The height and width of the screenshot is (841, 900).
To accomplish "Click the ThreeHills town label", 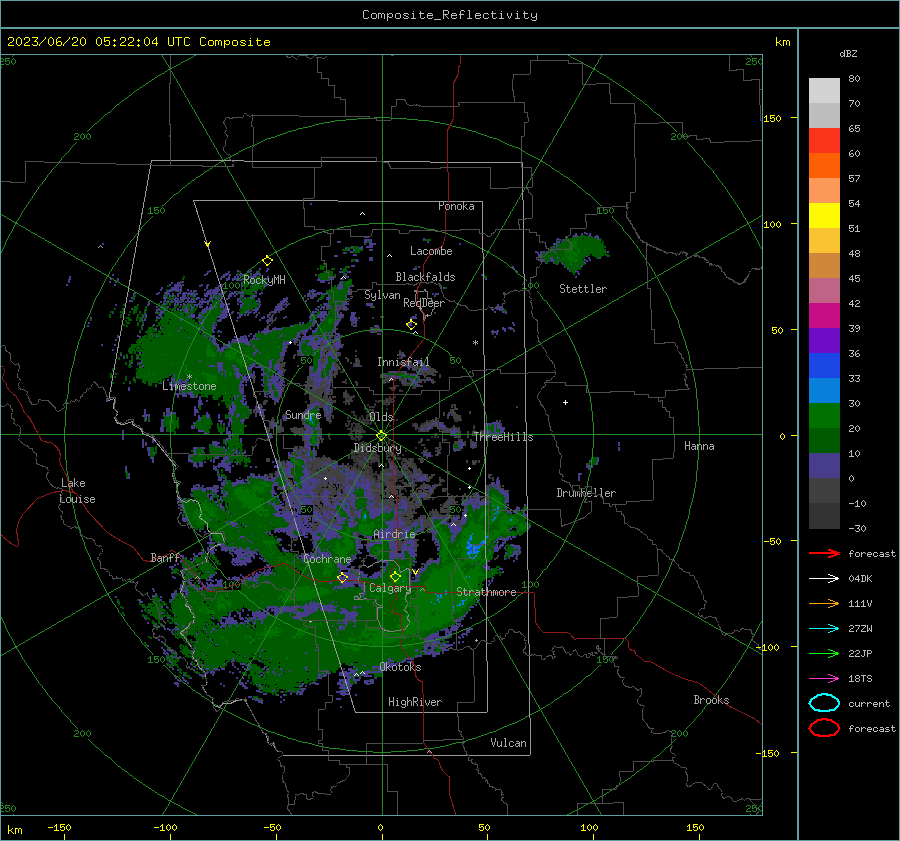I will (503, 437).
